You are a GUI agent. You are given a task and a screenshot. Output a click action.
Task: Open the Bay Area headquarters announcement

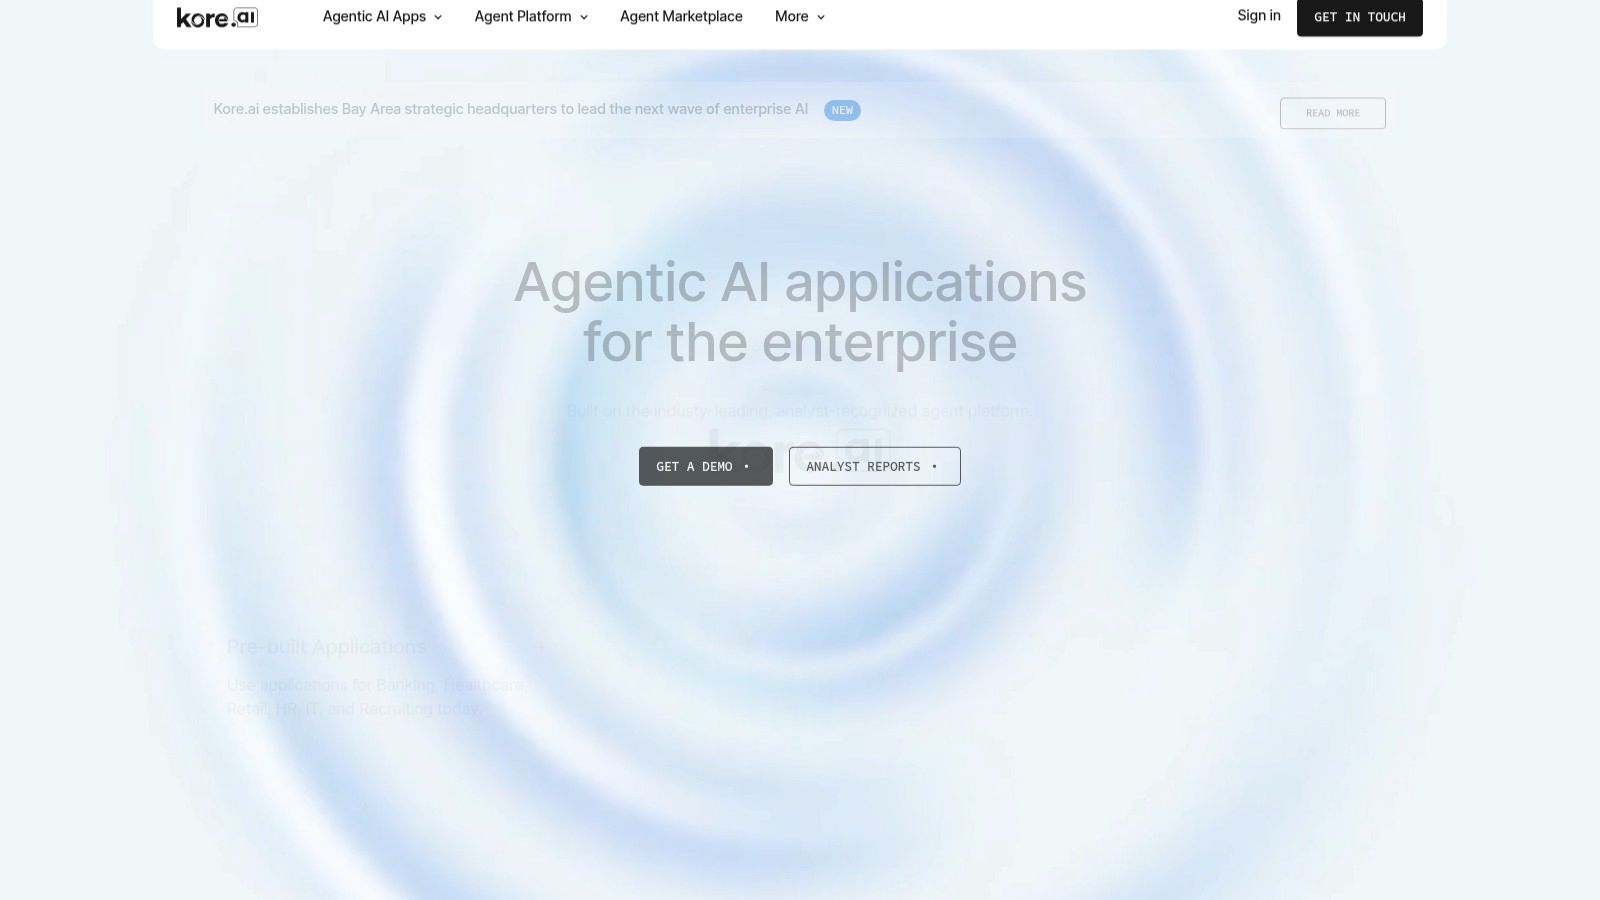pos(510,109)
